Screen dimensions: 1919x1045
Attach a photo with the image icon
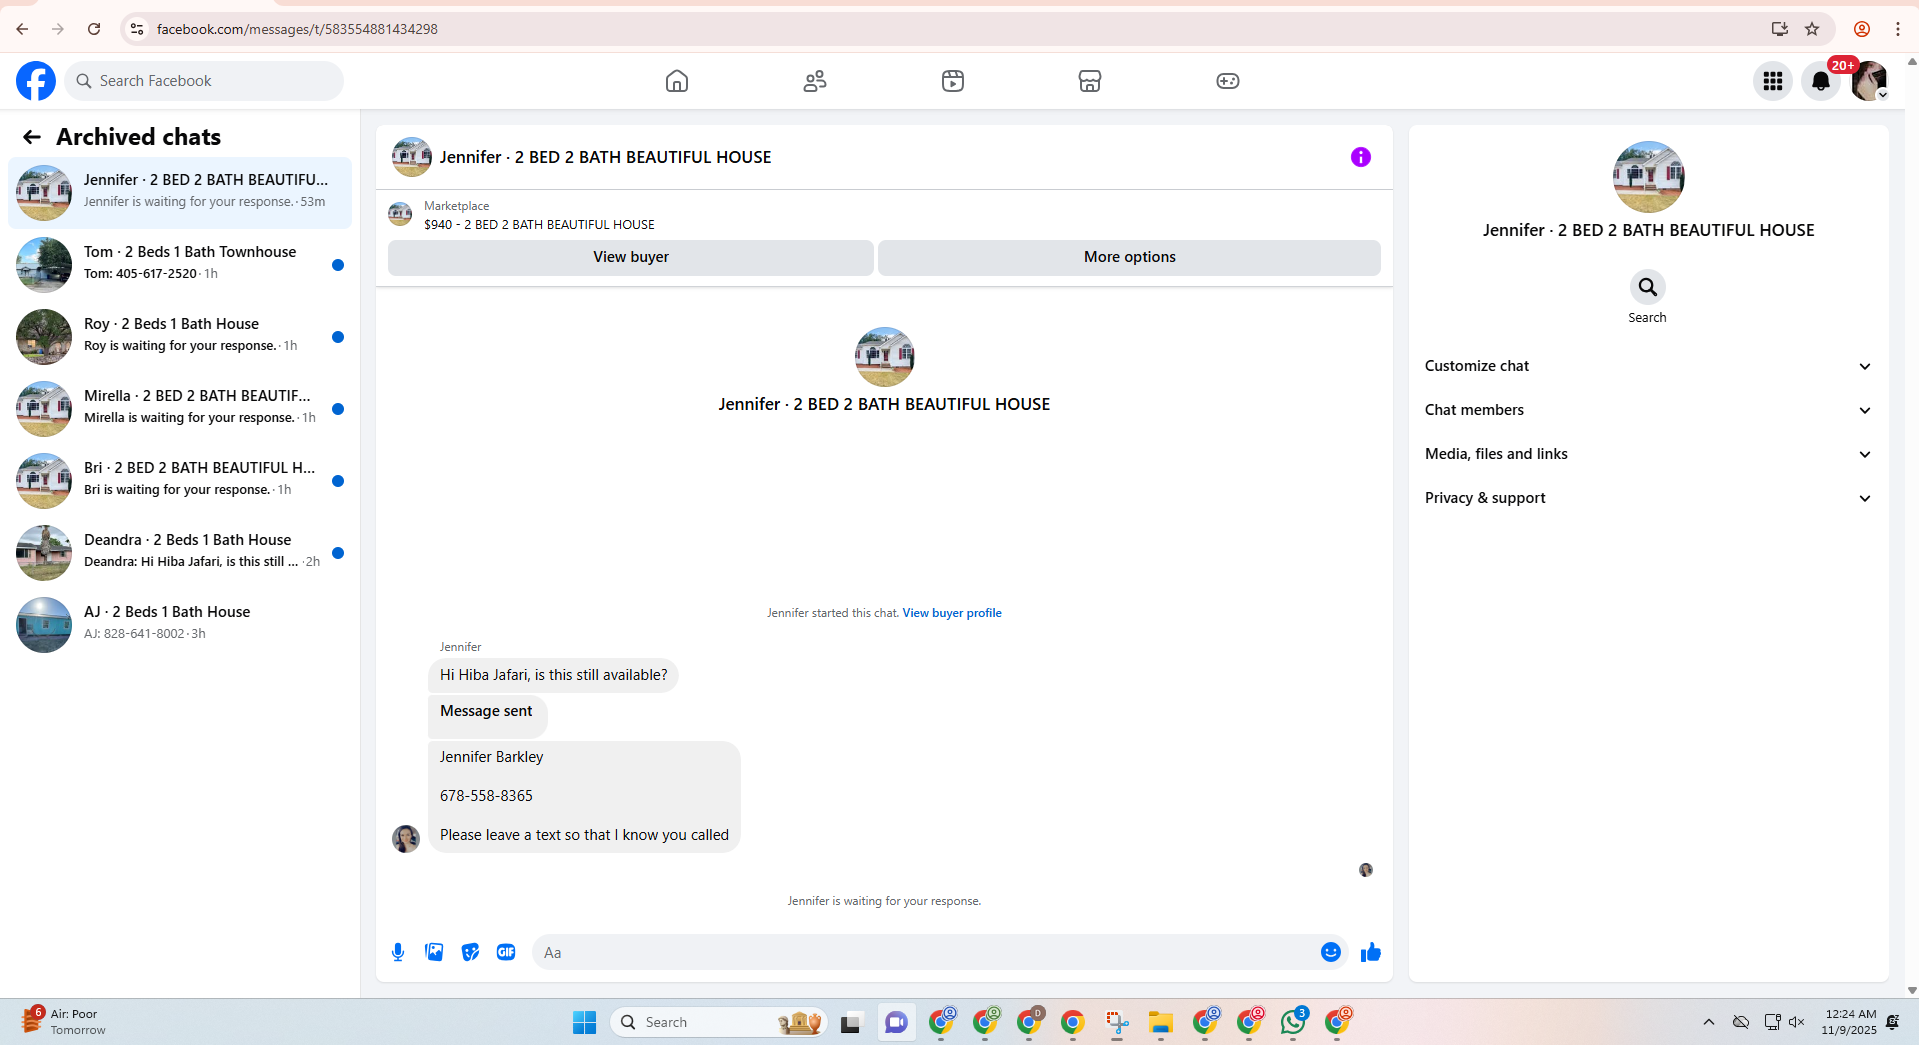tap(434, 952)
